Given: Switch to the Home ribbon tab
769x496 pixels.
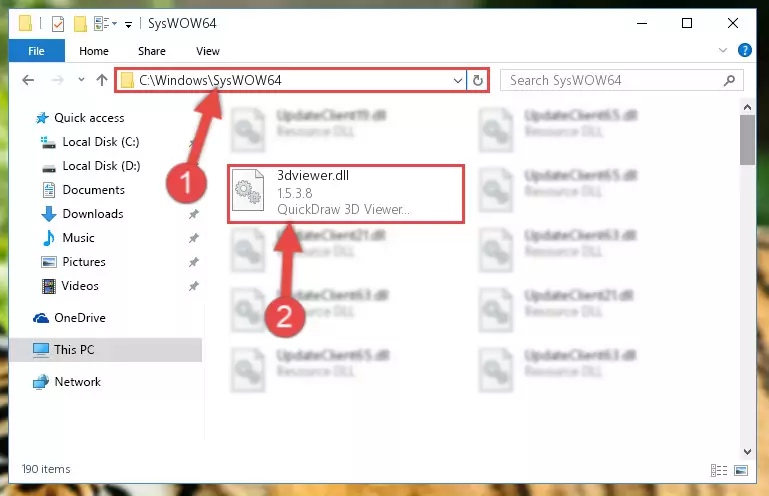Looking at the screenshot, I should (94, 51).
